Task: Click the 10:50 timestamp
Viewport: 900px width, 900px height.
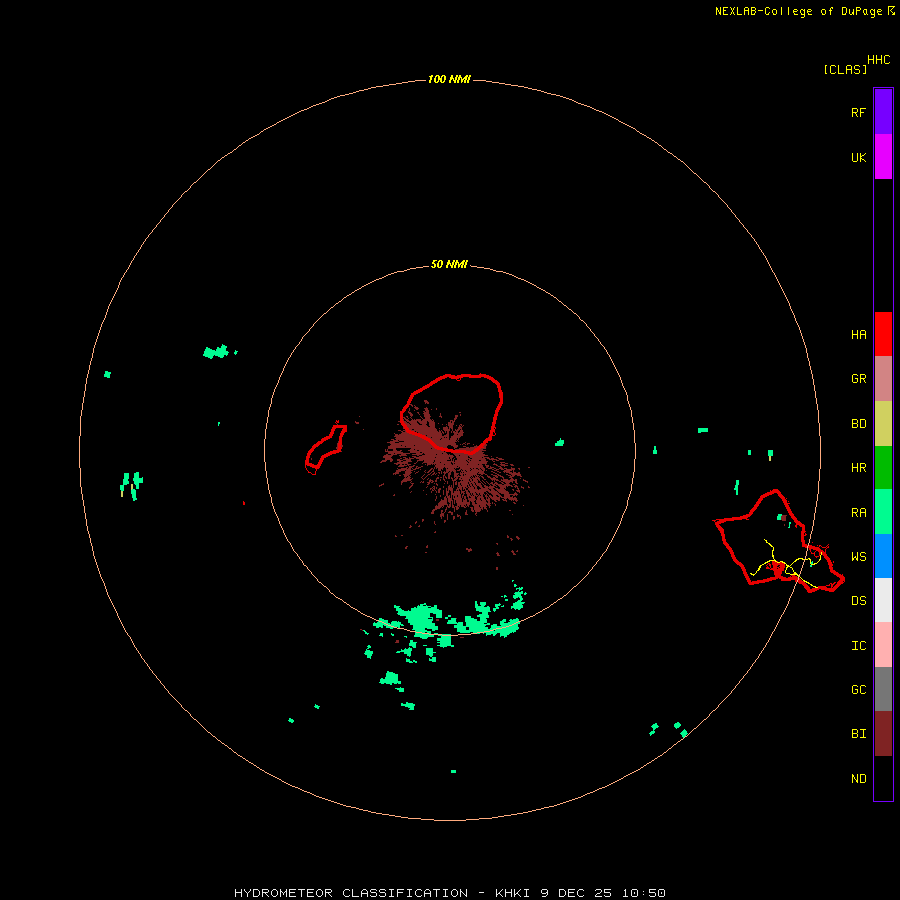Action: coord(644,893)
